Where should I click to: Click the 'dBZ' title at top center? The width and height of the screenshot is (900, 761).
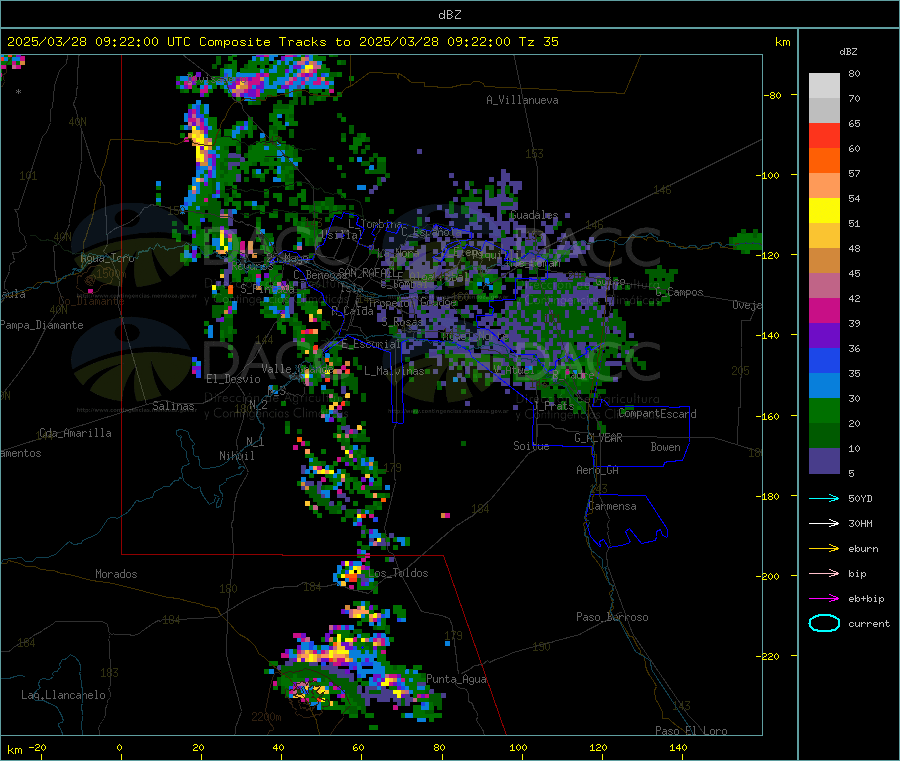[449, 15]
